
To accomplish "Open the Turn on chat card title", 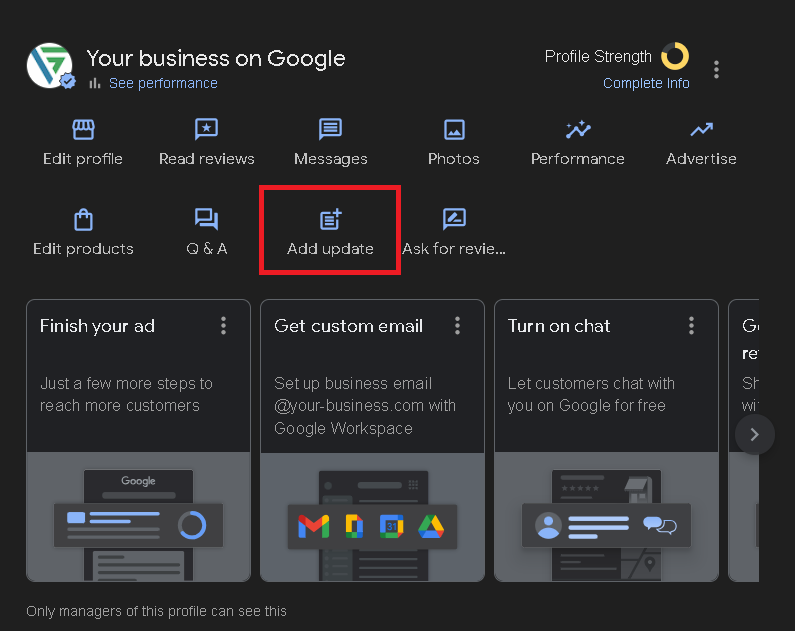I will point(559,326).
